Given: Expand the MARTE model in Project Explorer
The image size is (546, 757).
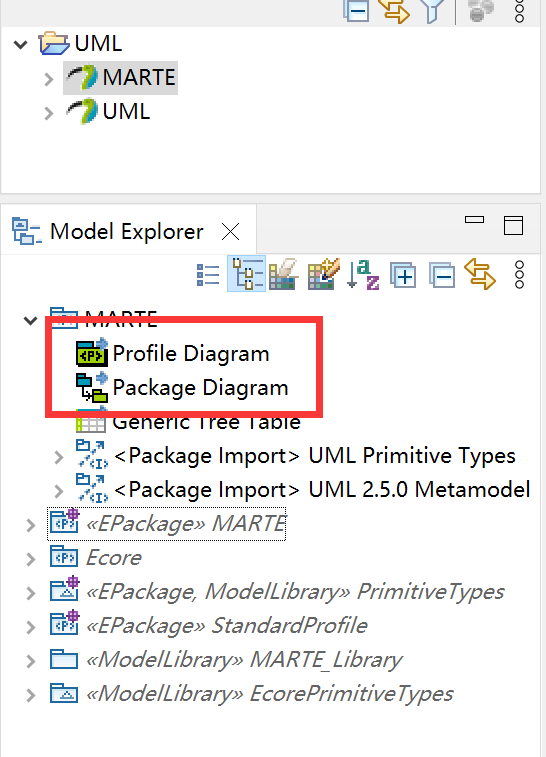Looking at the screenshot, I should pyautogui.click(x=48, y=79).
